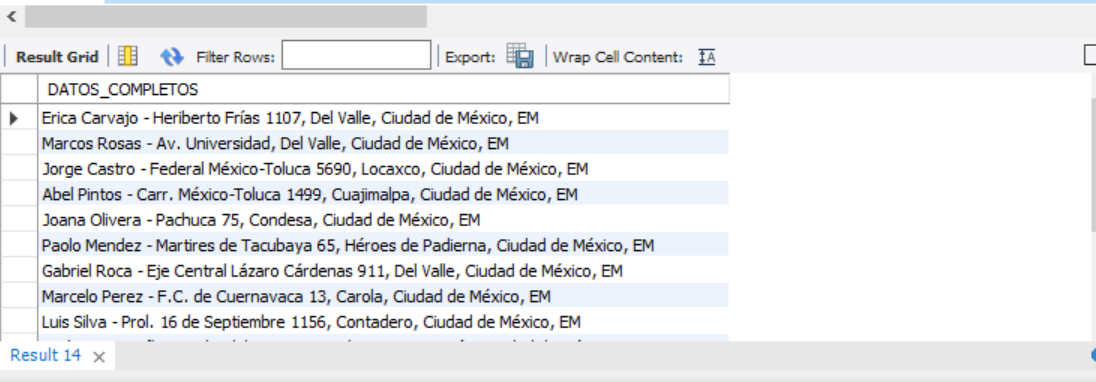This screenshot has width=1096, height=382.
Task: Close the Result 14 tab
Action: (99, 357)
